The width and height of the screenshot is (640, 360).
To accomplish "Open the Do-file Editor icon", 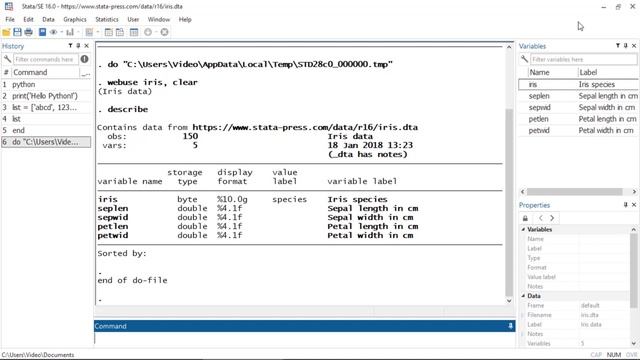I will pos(89,32).
